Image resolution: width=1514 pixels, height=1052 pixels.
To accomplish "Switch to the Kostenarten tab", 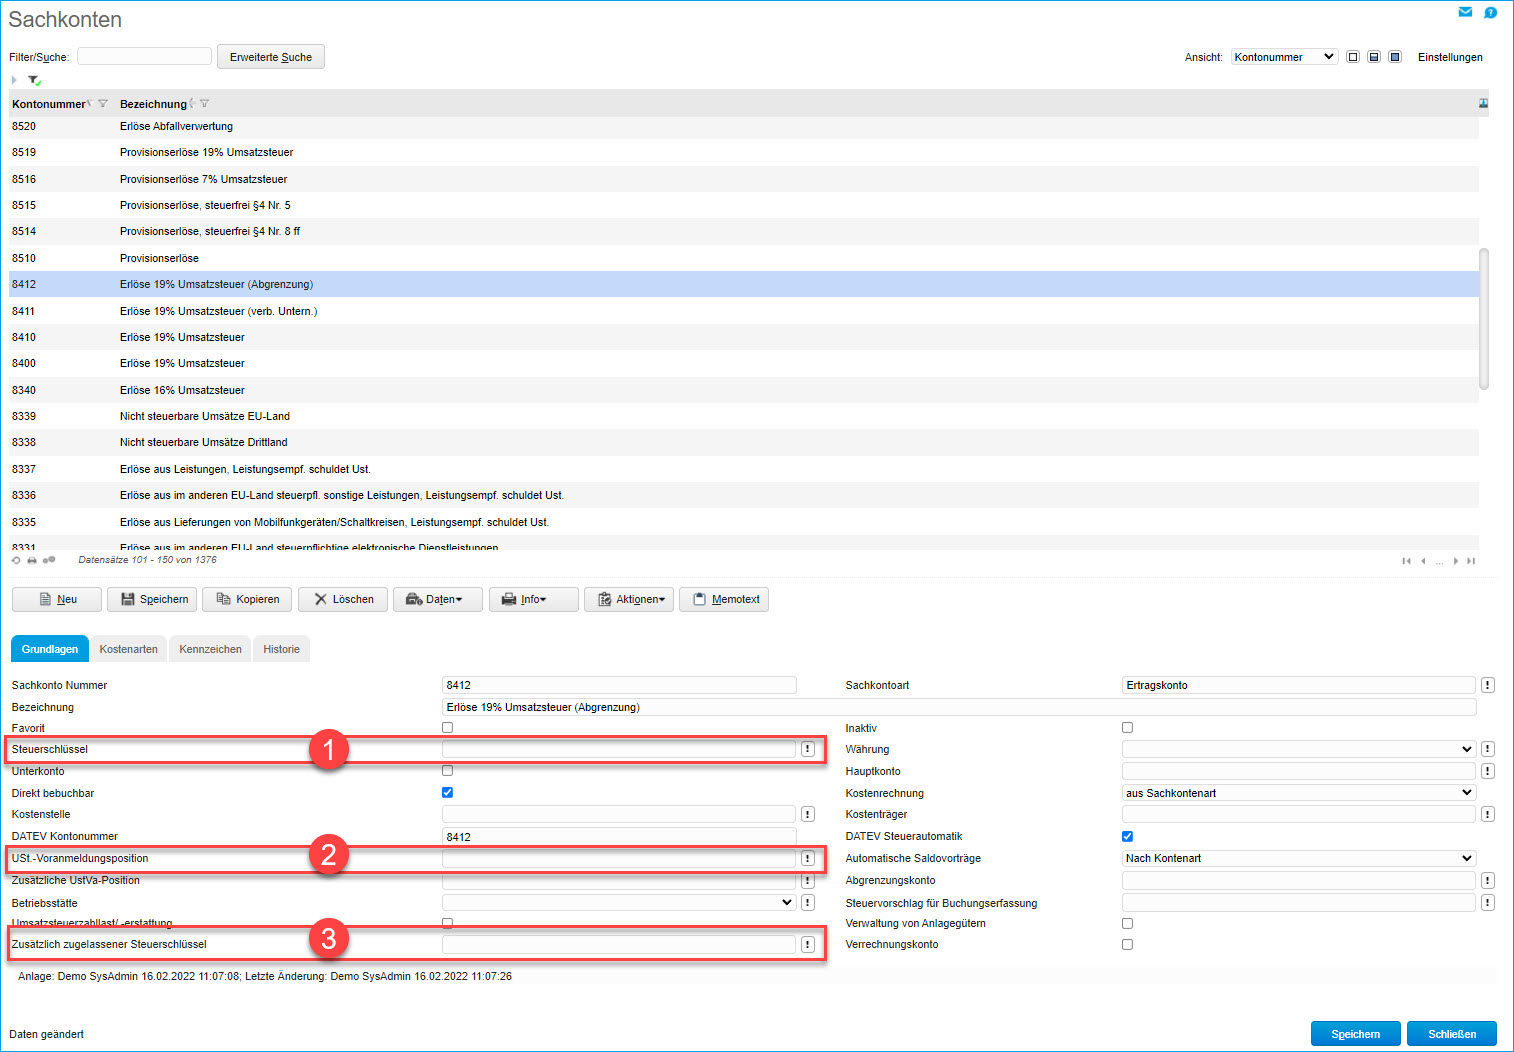I will point(129,649).
